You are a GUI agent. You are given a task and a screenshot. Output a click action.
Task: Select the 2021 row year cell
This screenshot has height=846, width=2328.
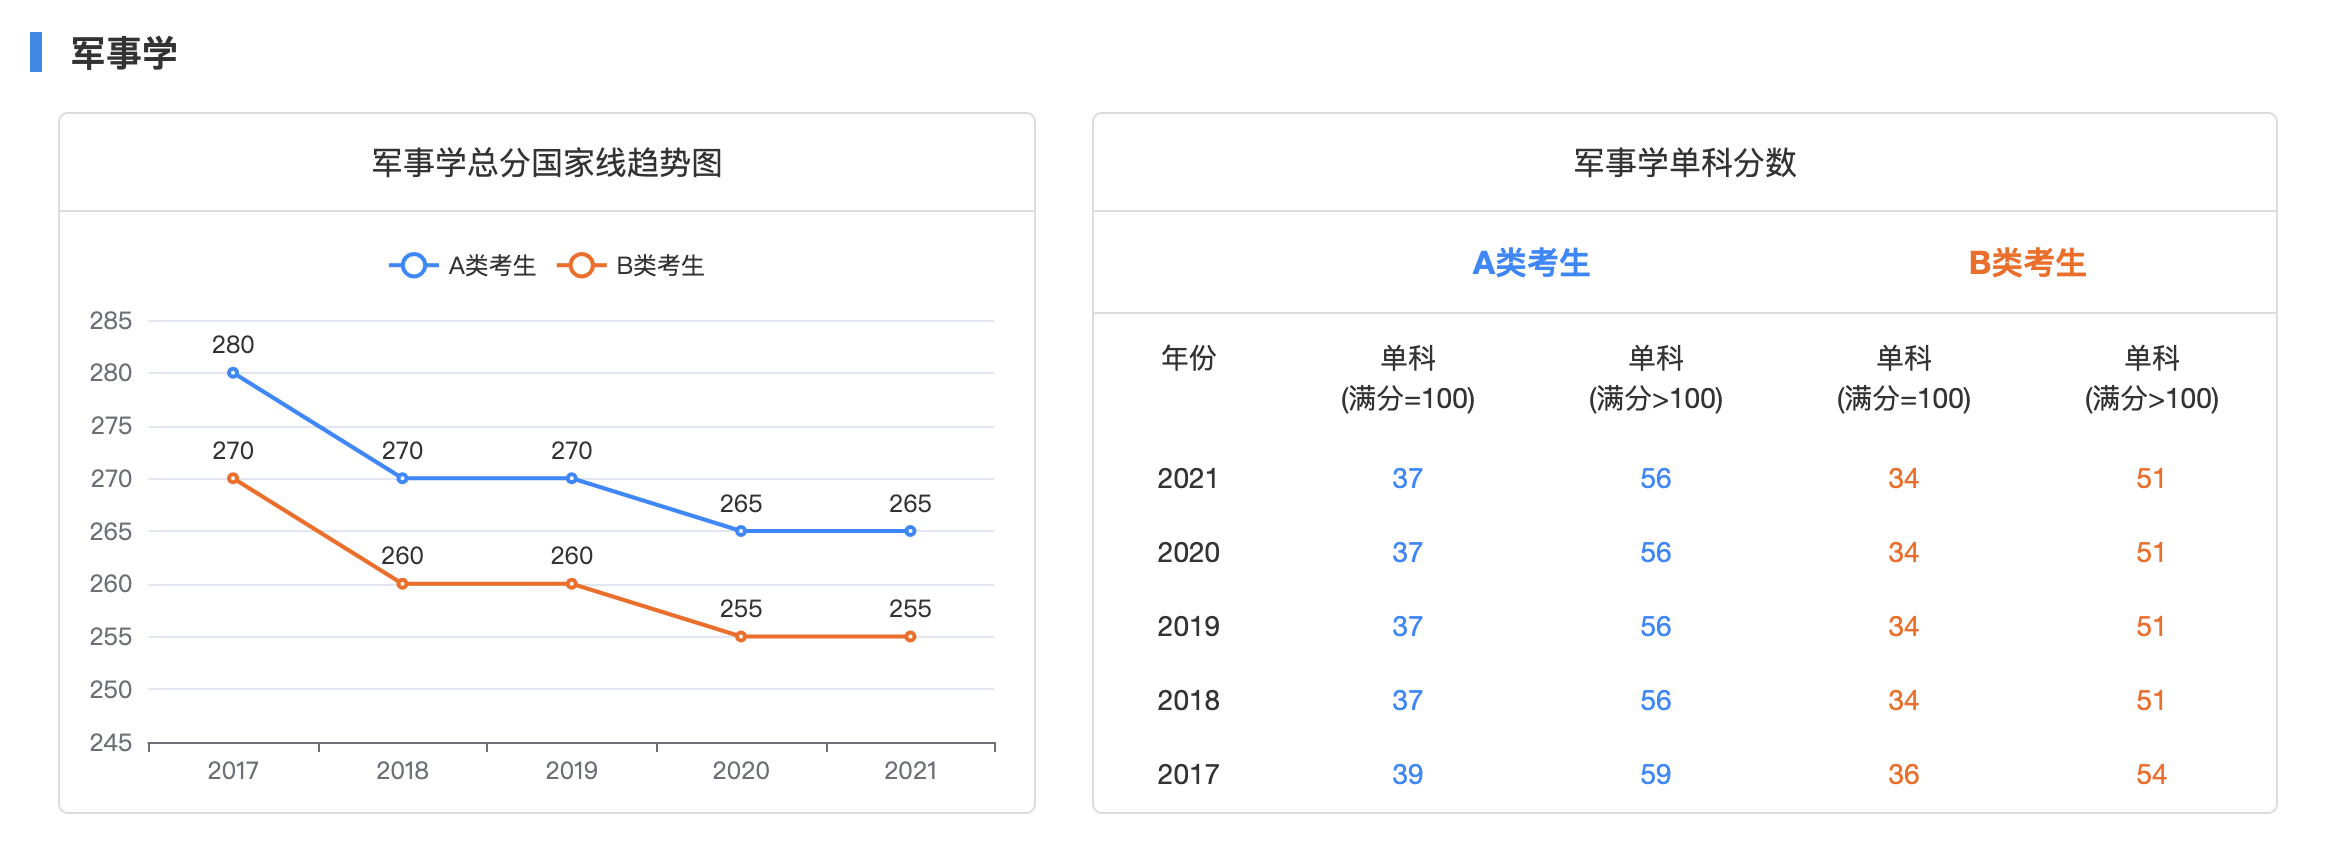click(x=1188, y=479)
